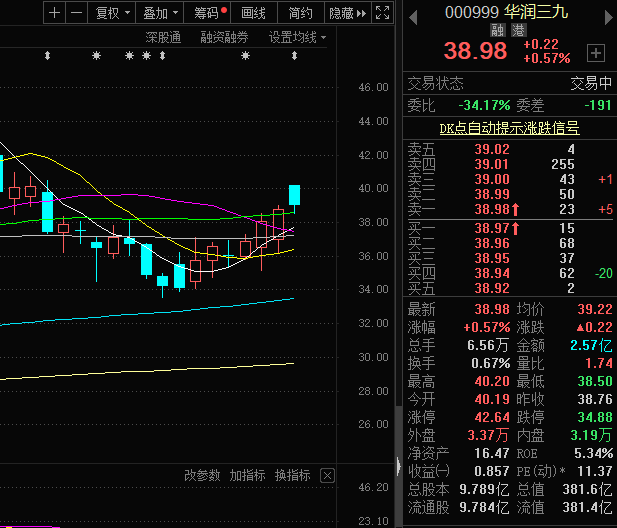Screen dimensions: 617x528
Task: Click the 买二 price 38.96
Action: (492, 243)
